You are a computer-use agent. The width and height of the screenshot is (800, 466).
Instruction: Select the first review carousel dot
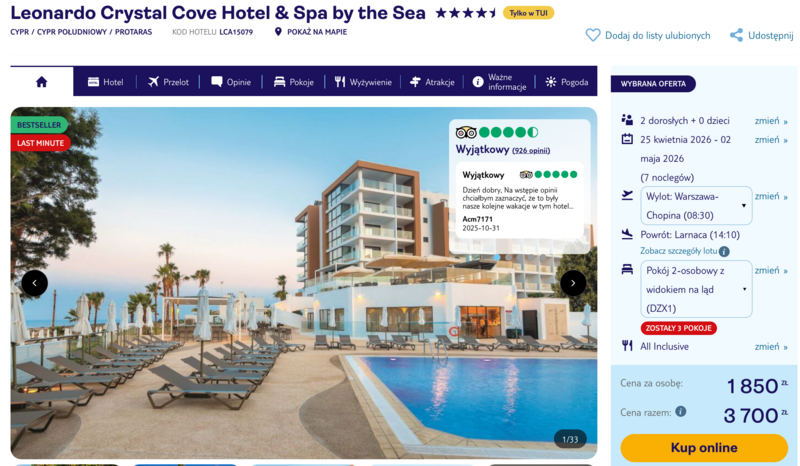[x=497, y=258]
